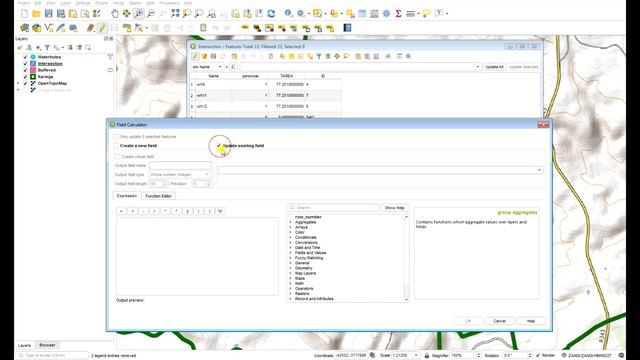
Task: Click the Zoom Full extent icon
Action: coord(175,13)
